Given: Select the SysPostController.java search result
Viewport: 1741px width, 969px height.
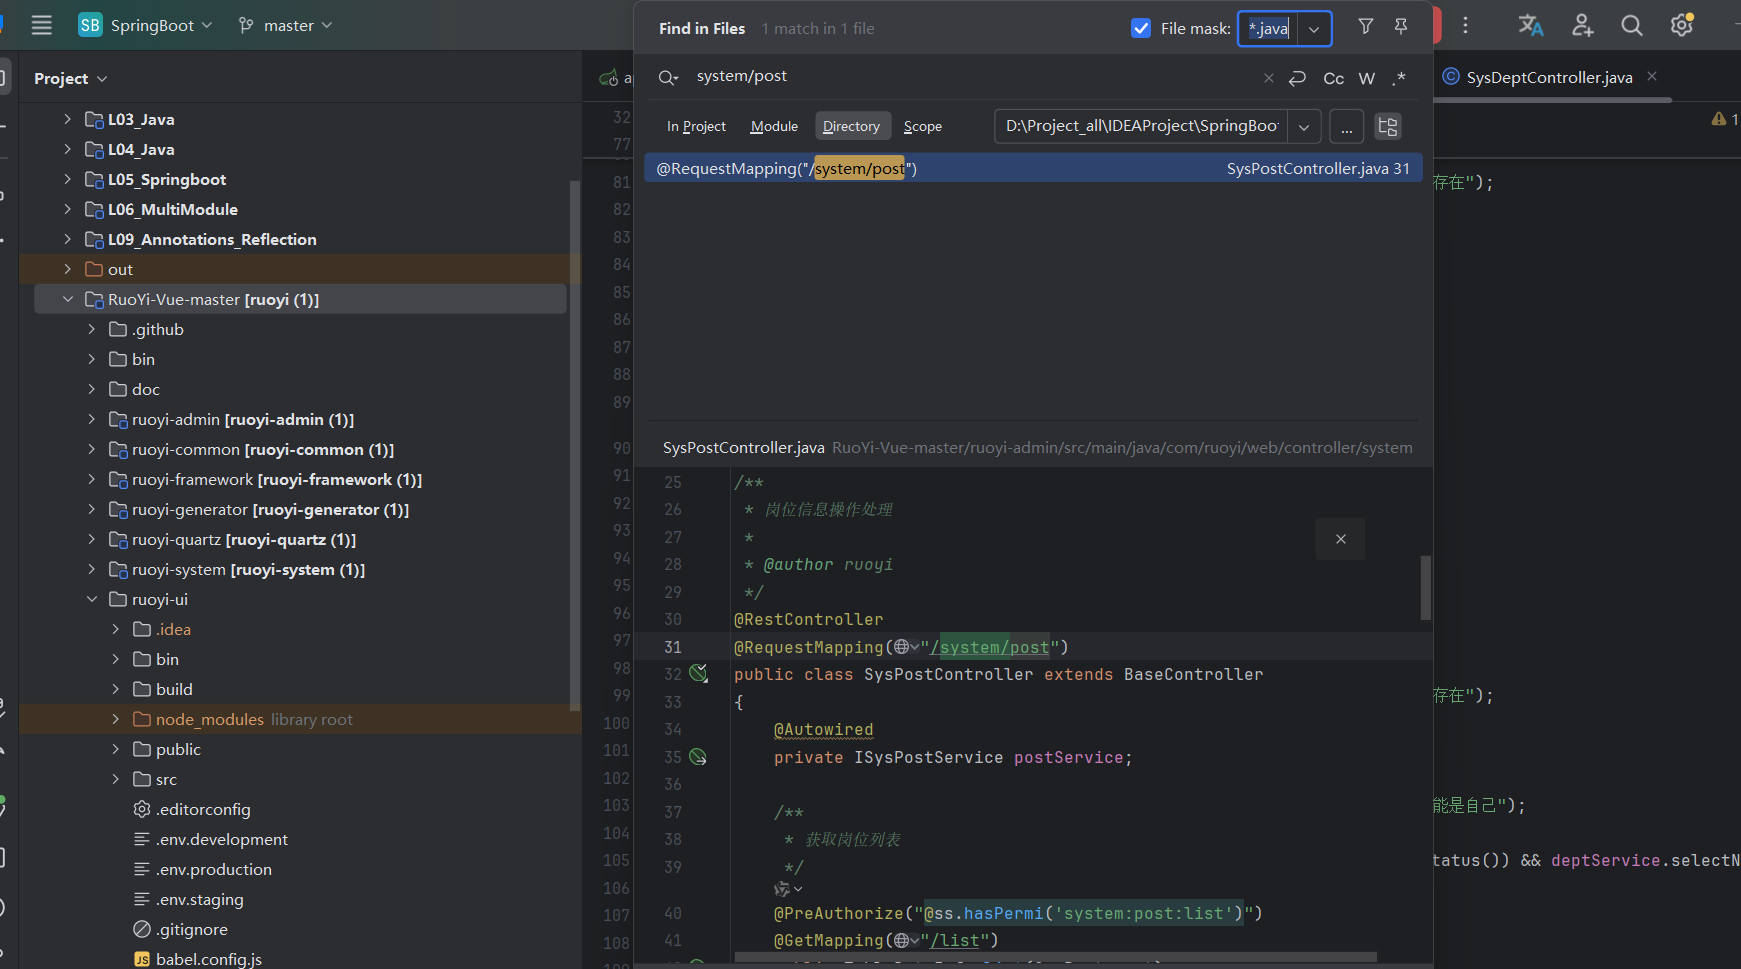Looking at the screenshot, I should 1032,168.
